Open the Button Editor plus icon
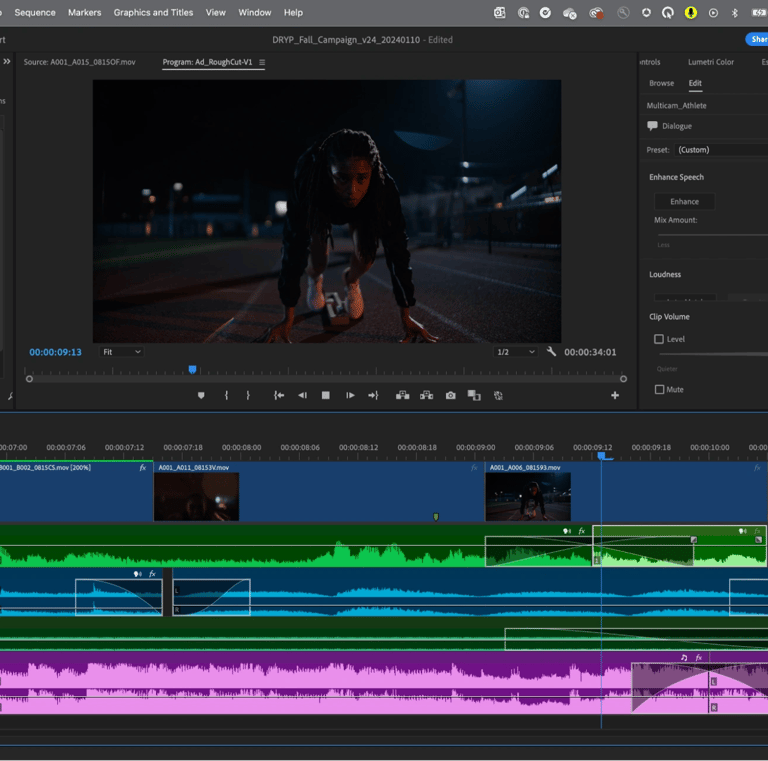The height and width of the screenshot is (761, 768). click(615, 396)
